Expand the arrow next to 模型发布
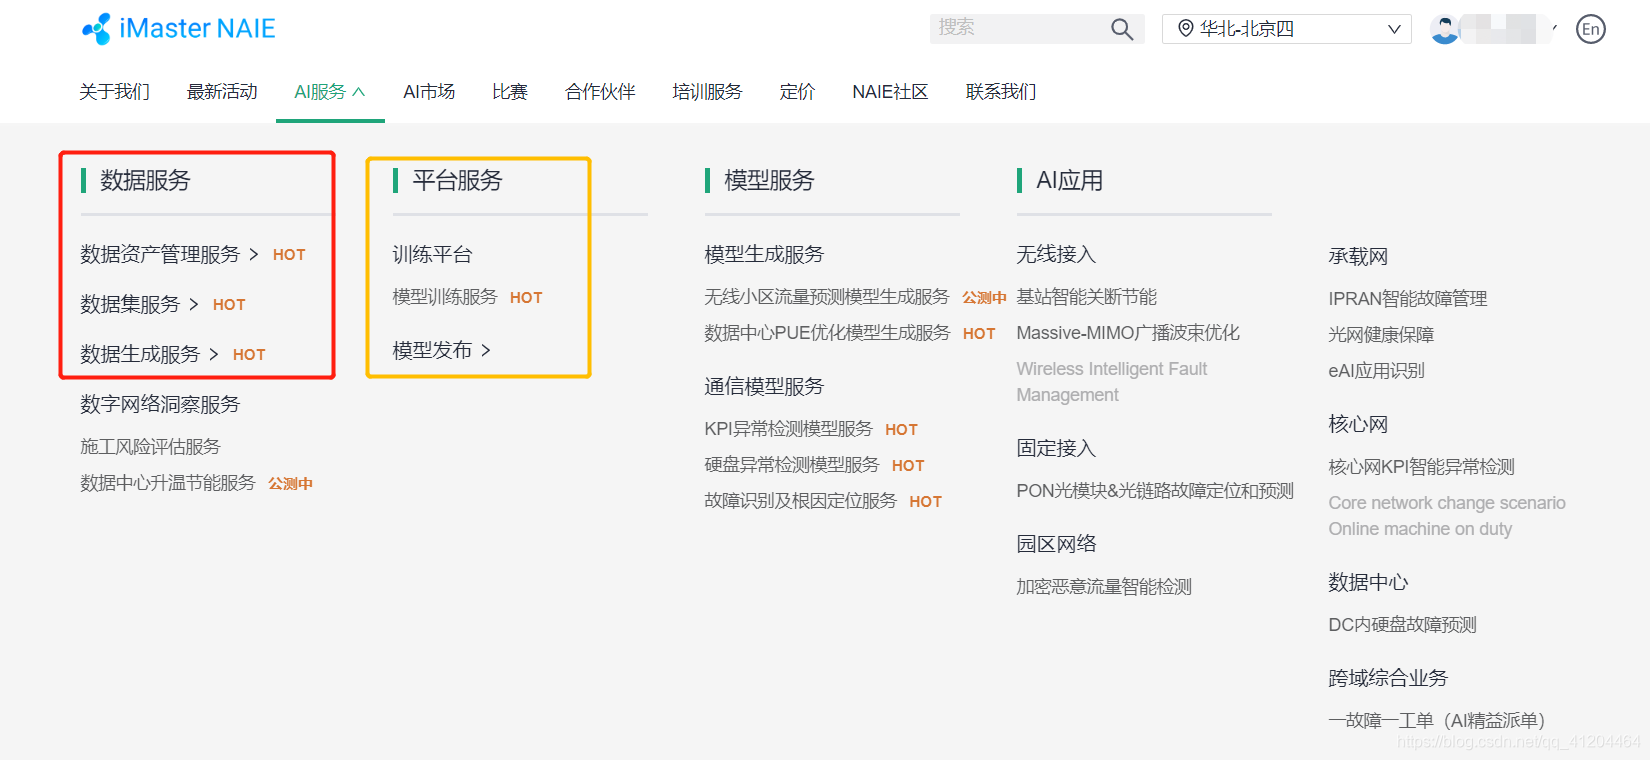This screenshot has height=760, width=1650. click(486, 351)
